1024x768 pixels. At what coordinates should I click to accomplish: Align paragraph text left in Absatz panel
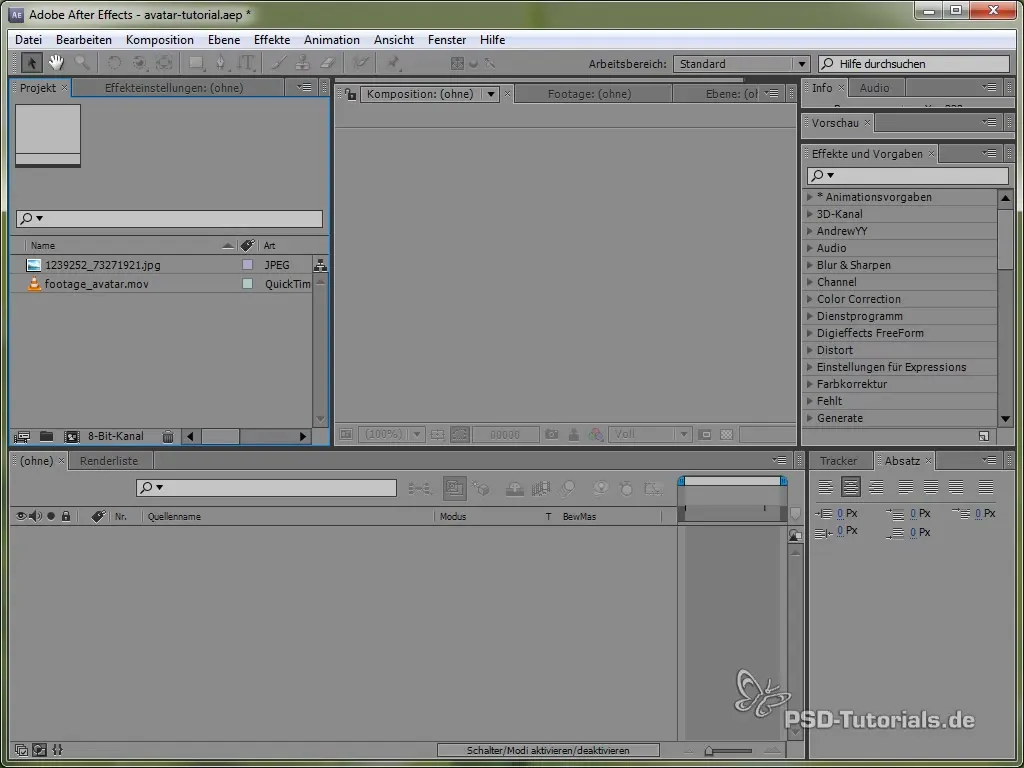pos(825,487)
